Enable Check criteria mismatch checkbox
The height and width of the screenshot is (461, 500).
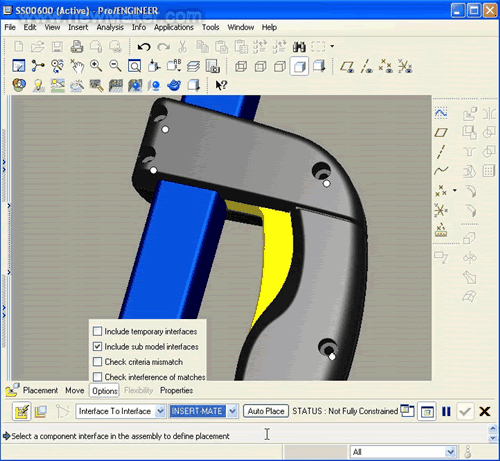point(97,362)
